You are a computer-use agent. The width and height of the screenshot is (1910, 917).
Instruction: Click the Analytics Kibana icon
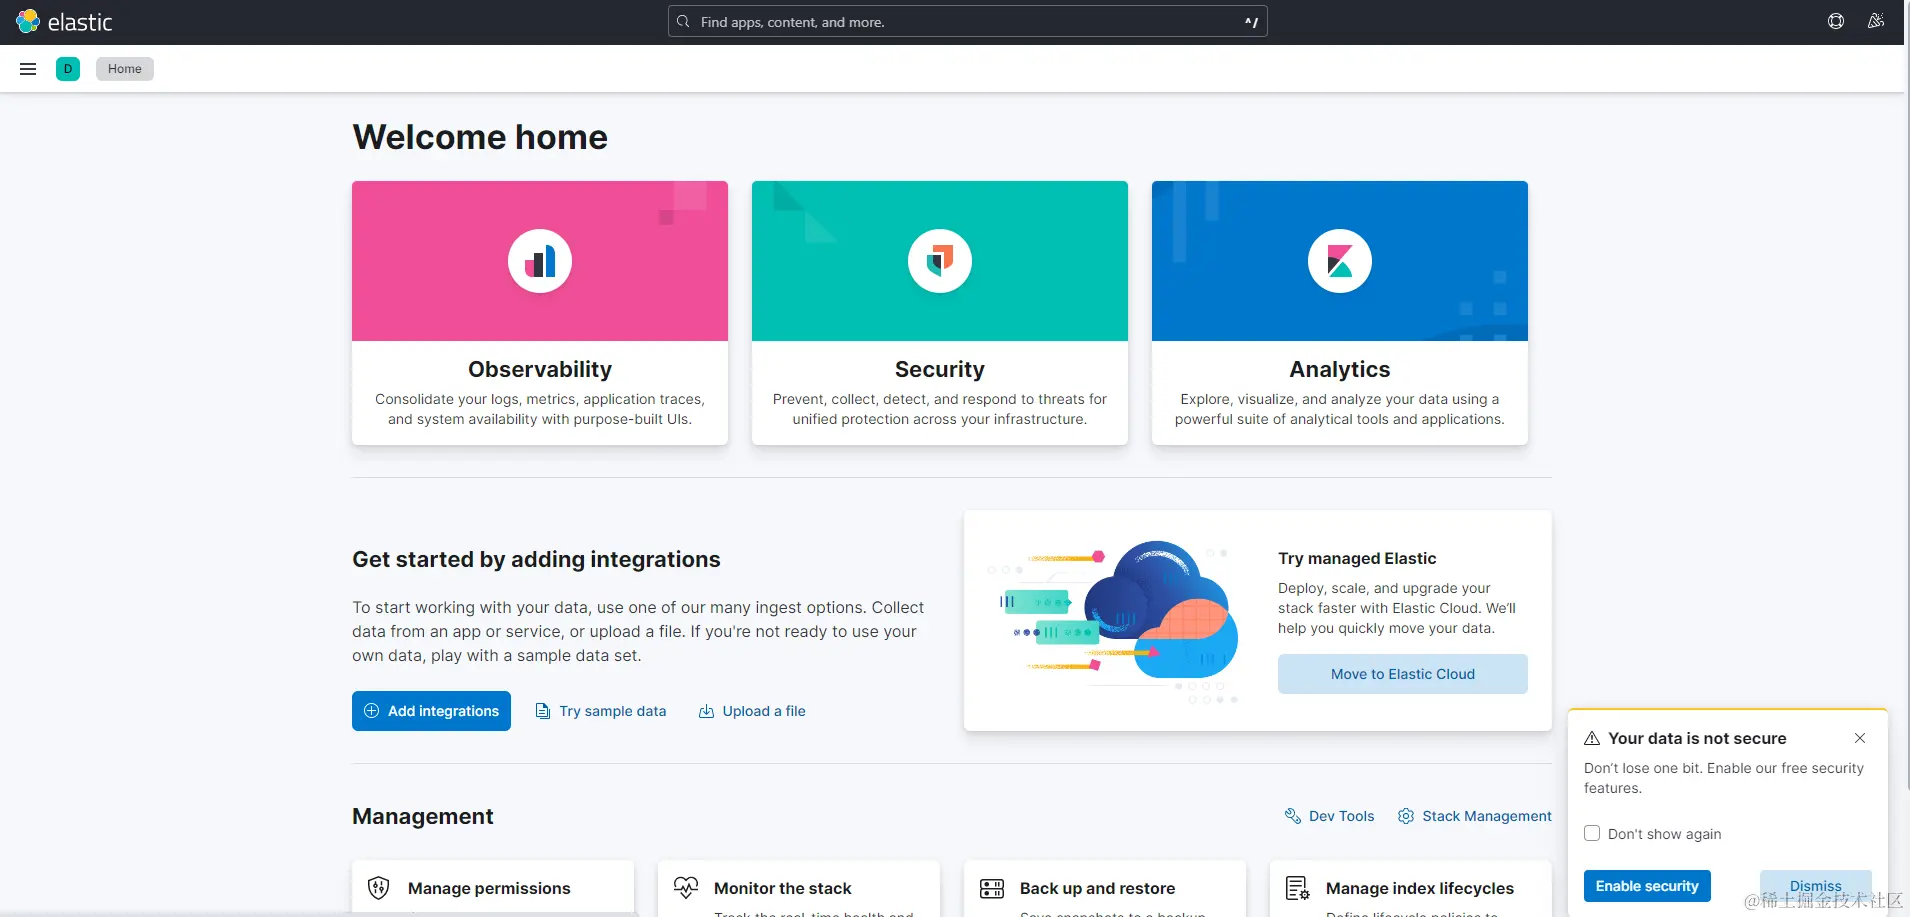pyautogui.click(x=1340, y=261)
